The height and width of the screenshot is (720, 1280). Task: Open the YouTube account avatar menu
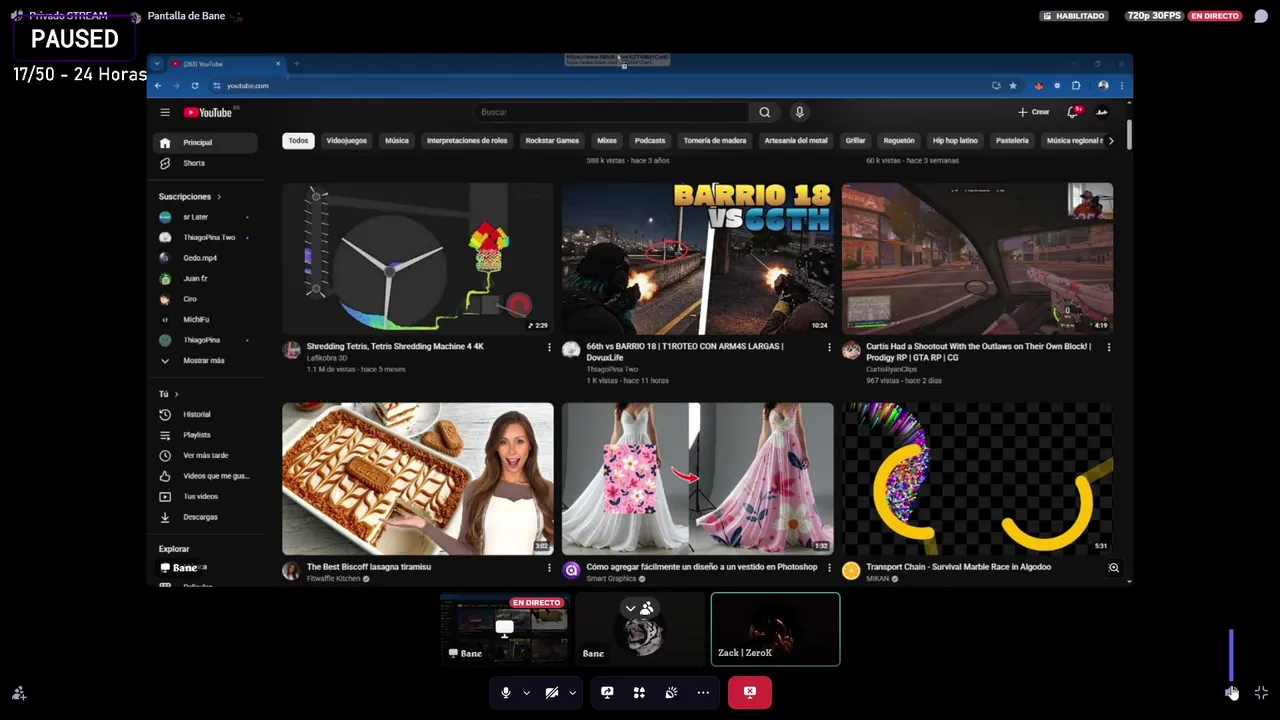[x=1102, y=112]
